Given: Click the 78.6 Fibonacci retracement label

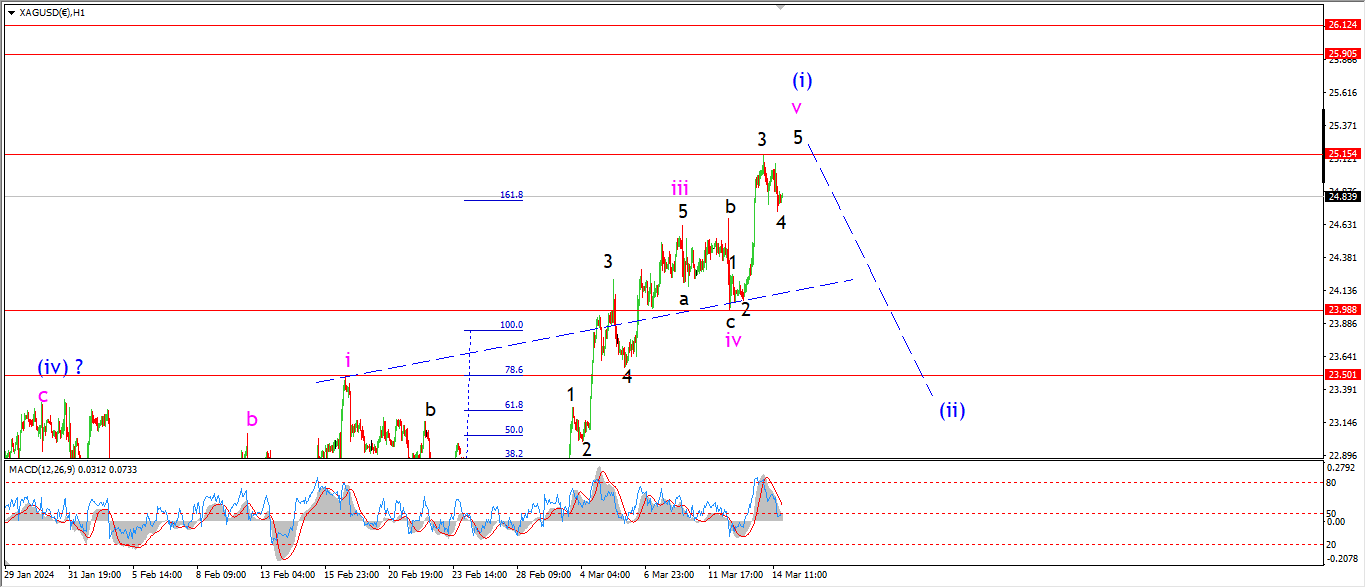Looking at the screenshot, I should [513, 370].
